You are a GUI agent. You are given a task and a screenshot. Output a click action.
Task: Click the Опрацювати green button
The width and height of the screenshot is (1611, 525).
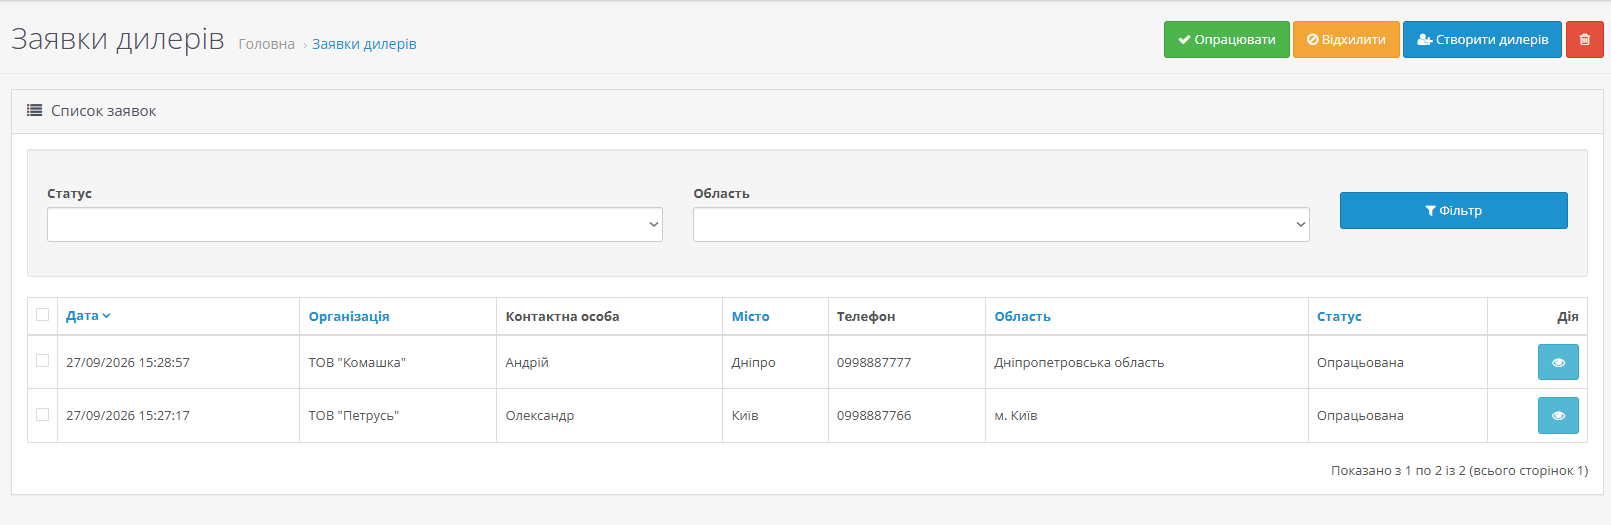tap(1226, 40)
